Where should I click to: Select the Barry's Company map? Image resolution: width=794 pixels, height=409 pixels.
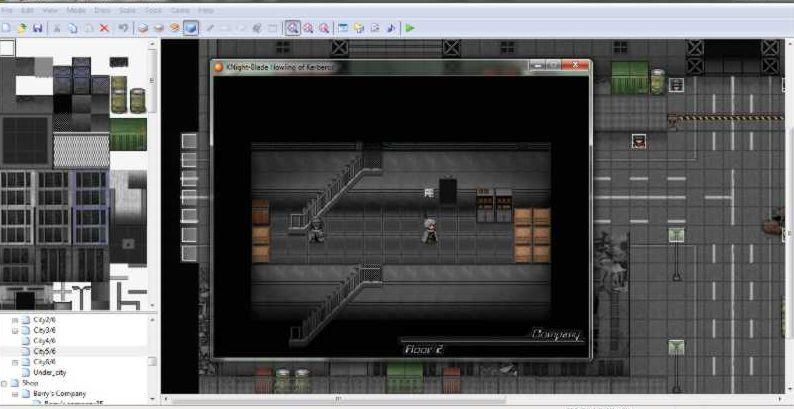pos(60,394)
